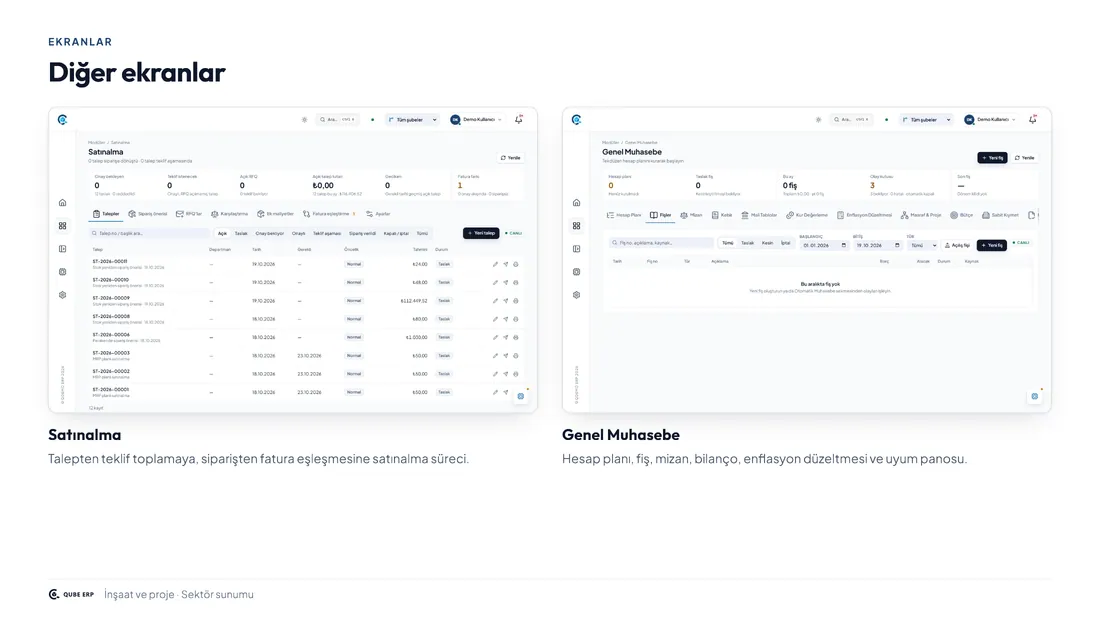This screenshot has height=619, width=1100.
Task: Click the edit pencil for ST-2026-00006
Action: [495, 338]
